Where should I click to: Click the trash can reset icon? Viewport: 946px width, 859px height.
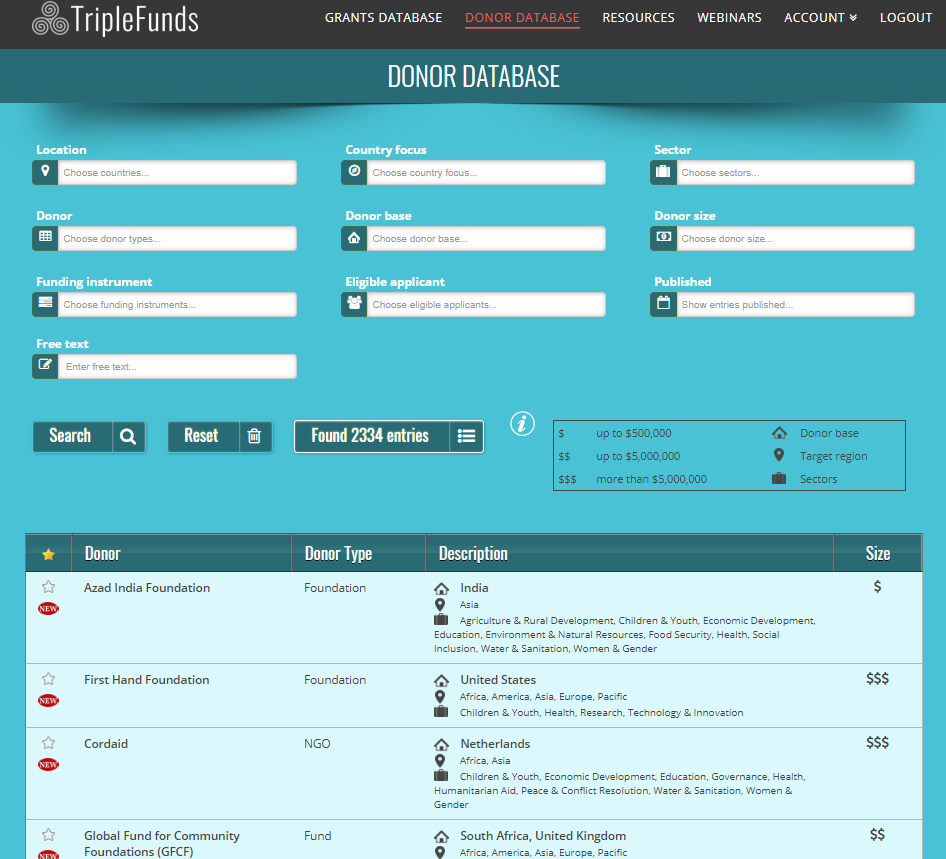click(x=255, y=436)
